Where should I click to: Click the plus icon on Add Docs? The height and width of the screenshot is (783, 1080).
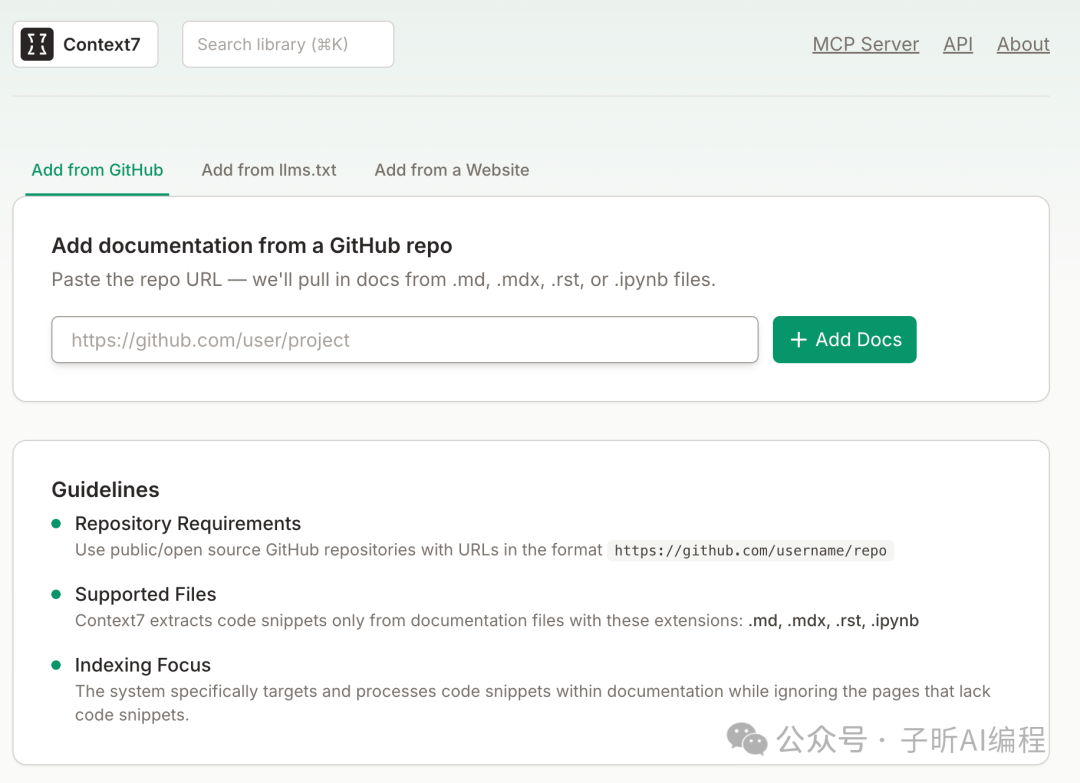point(798,340)
